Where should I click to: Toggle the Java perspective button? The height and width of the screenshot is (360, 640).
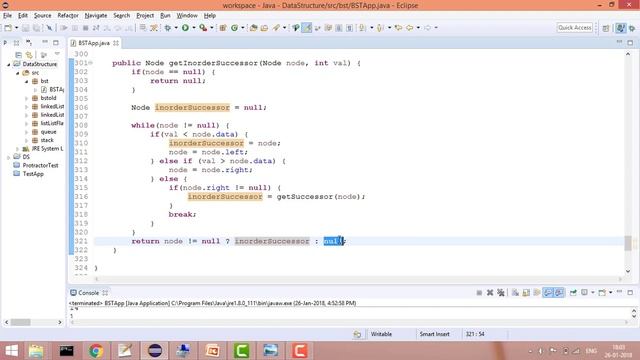[621, 28]
